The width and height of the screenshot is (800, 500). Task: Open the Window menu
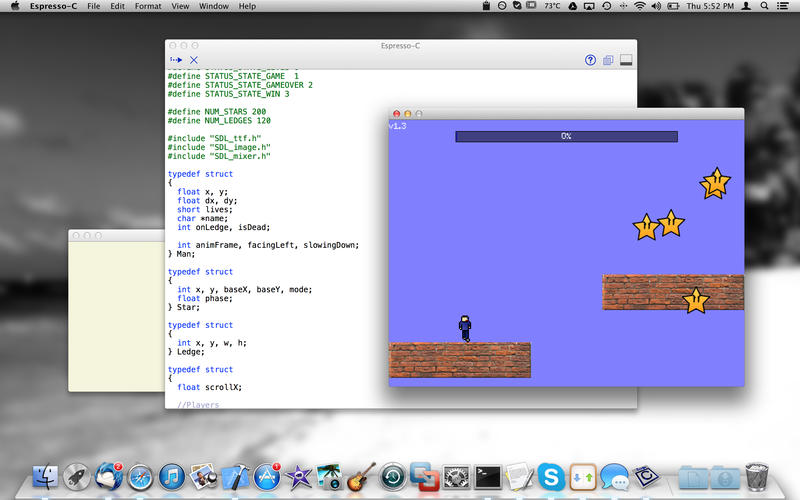tap(213, 6)
